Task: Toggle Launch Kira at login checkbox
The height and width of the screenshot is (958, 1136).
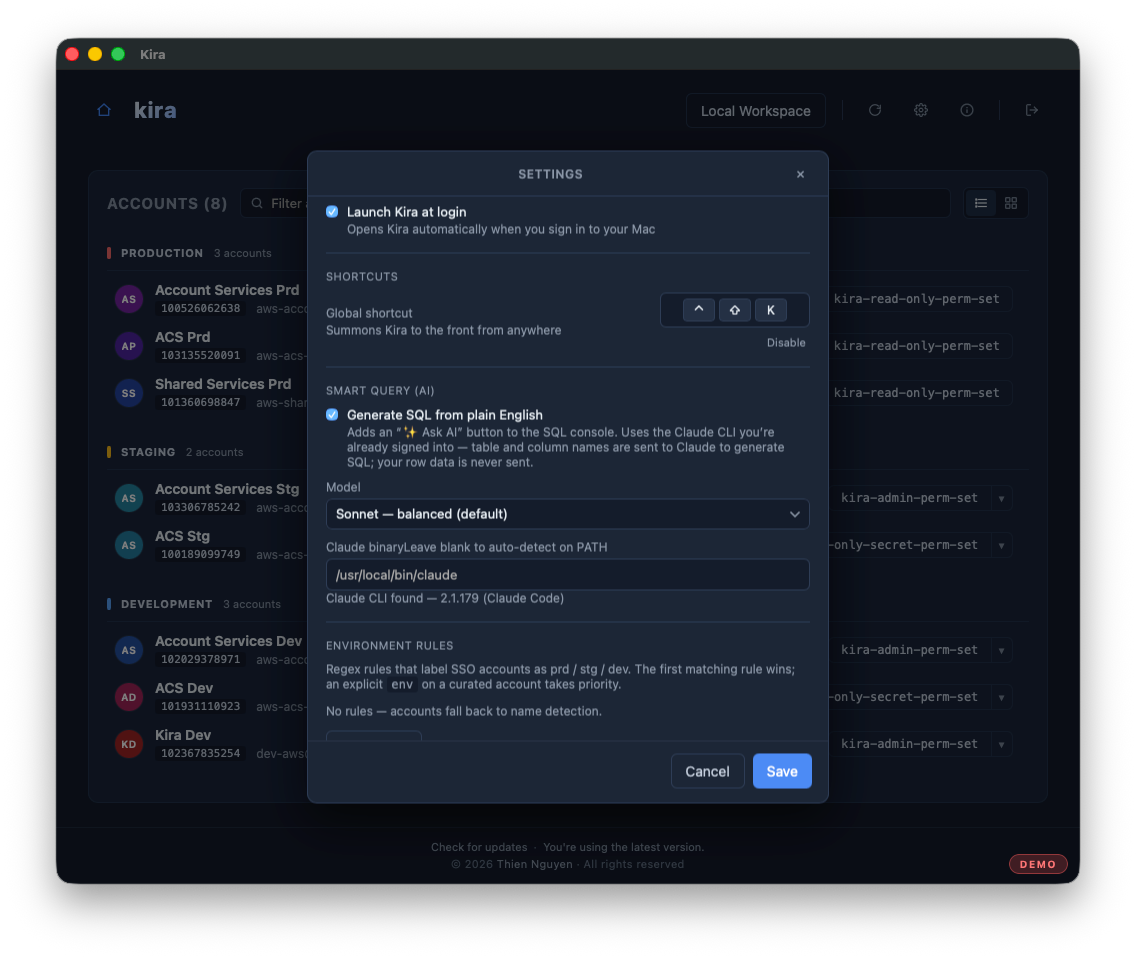Action: pos(332,212)
